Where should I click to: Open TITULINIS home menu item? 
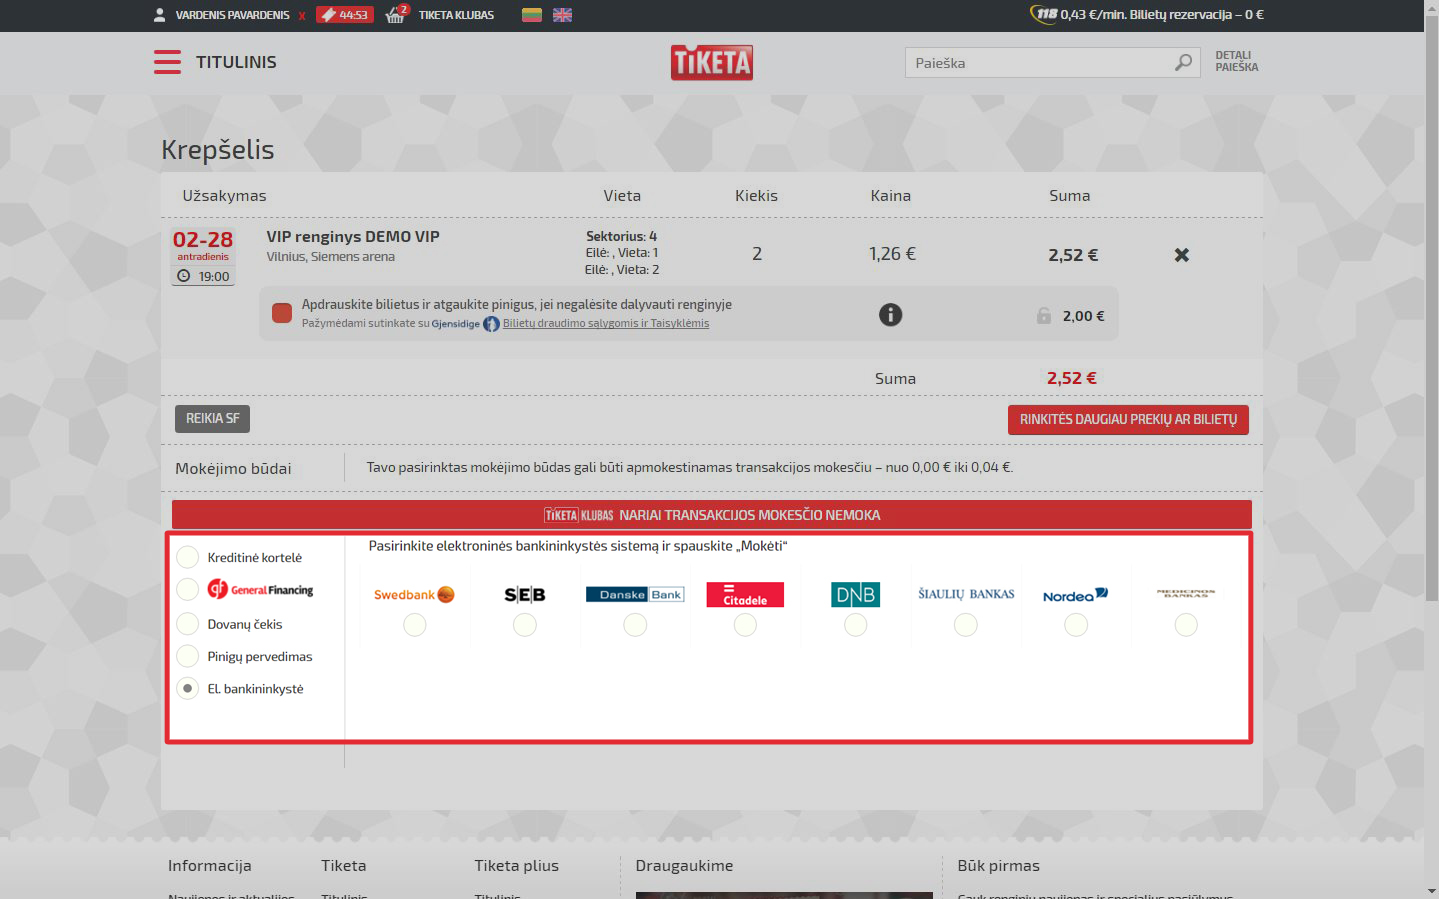pyautogui.click(x=236, y=62)
